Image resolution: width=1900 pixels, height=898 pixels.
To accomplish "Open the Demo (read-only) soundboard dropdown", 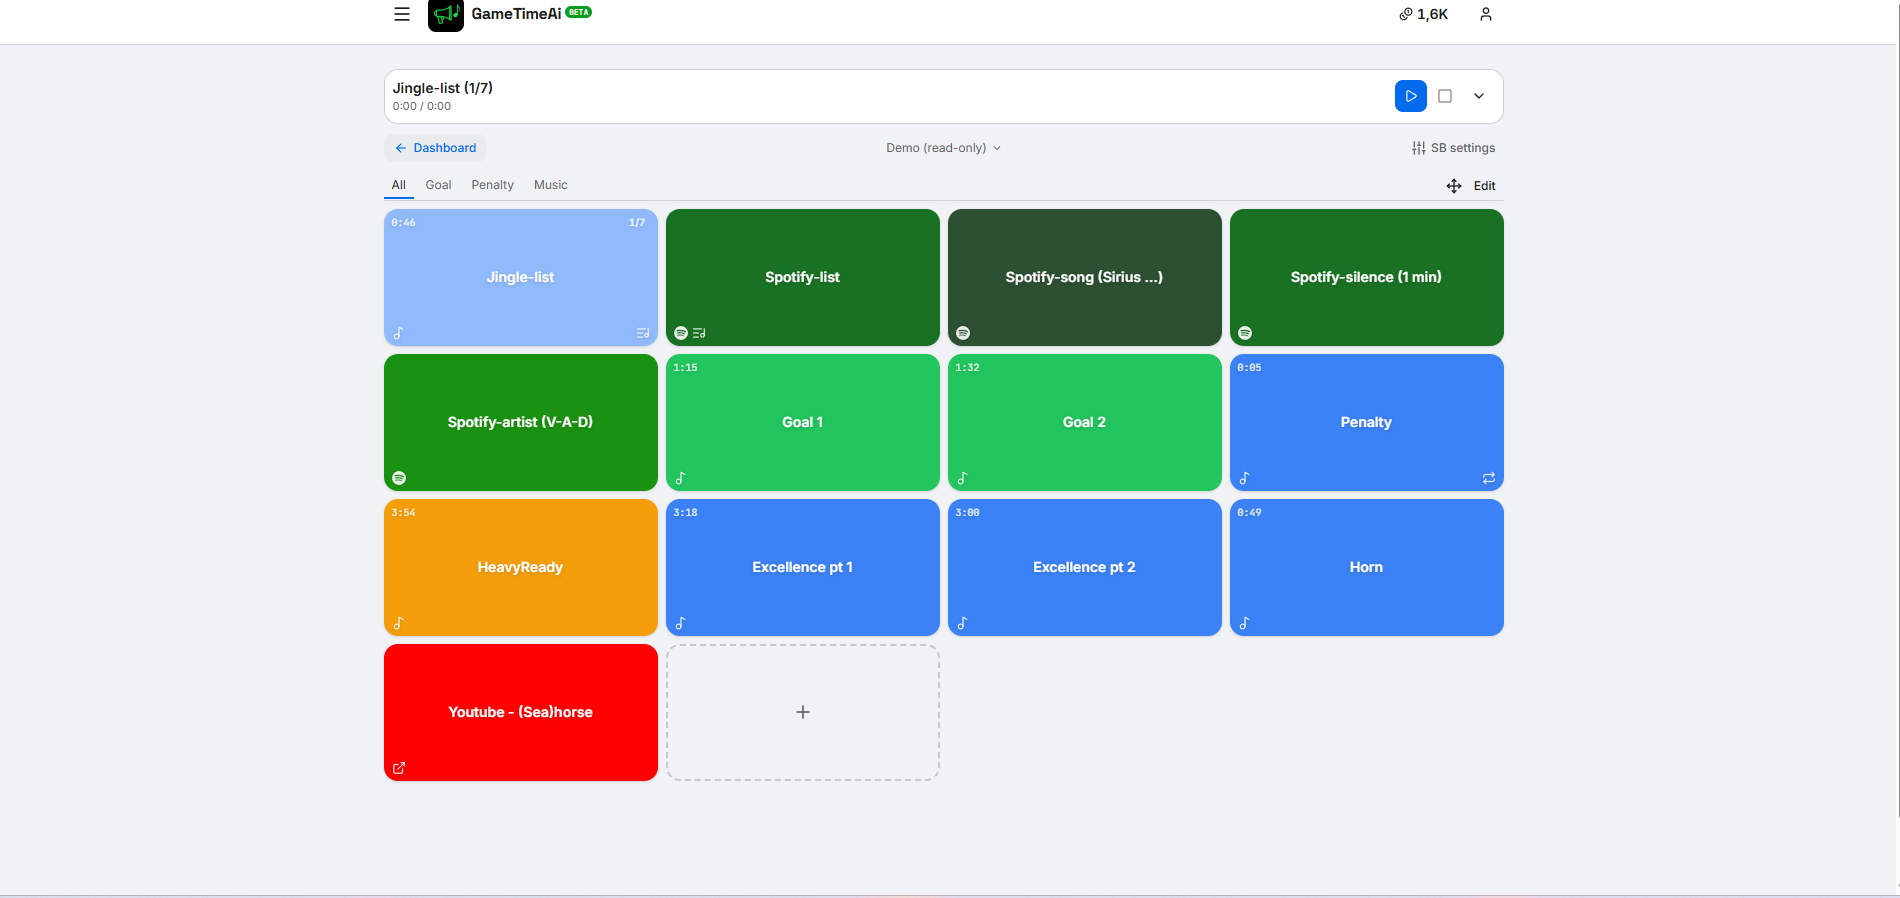I will coord(943,148).
